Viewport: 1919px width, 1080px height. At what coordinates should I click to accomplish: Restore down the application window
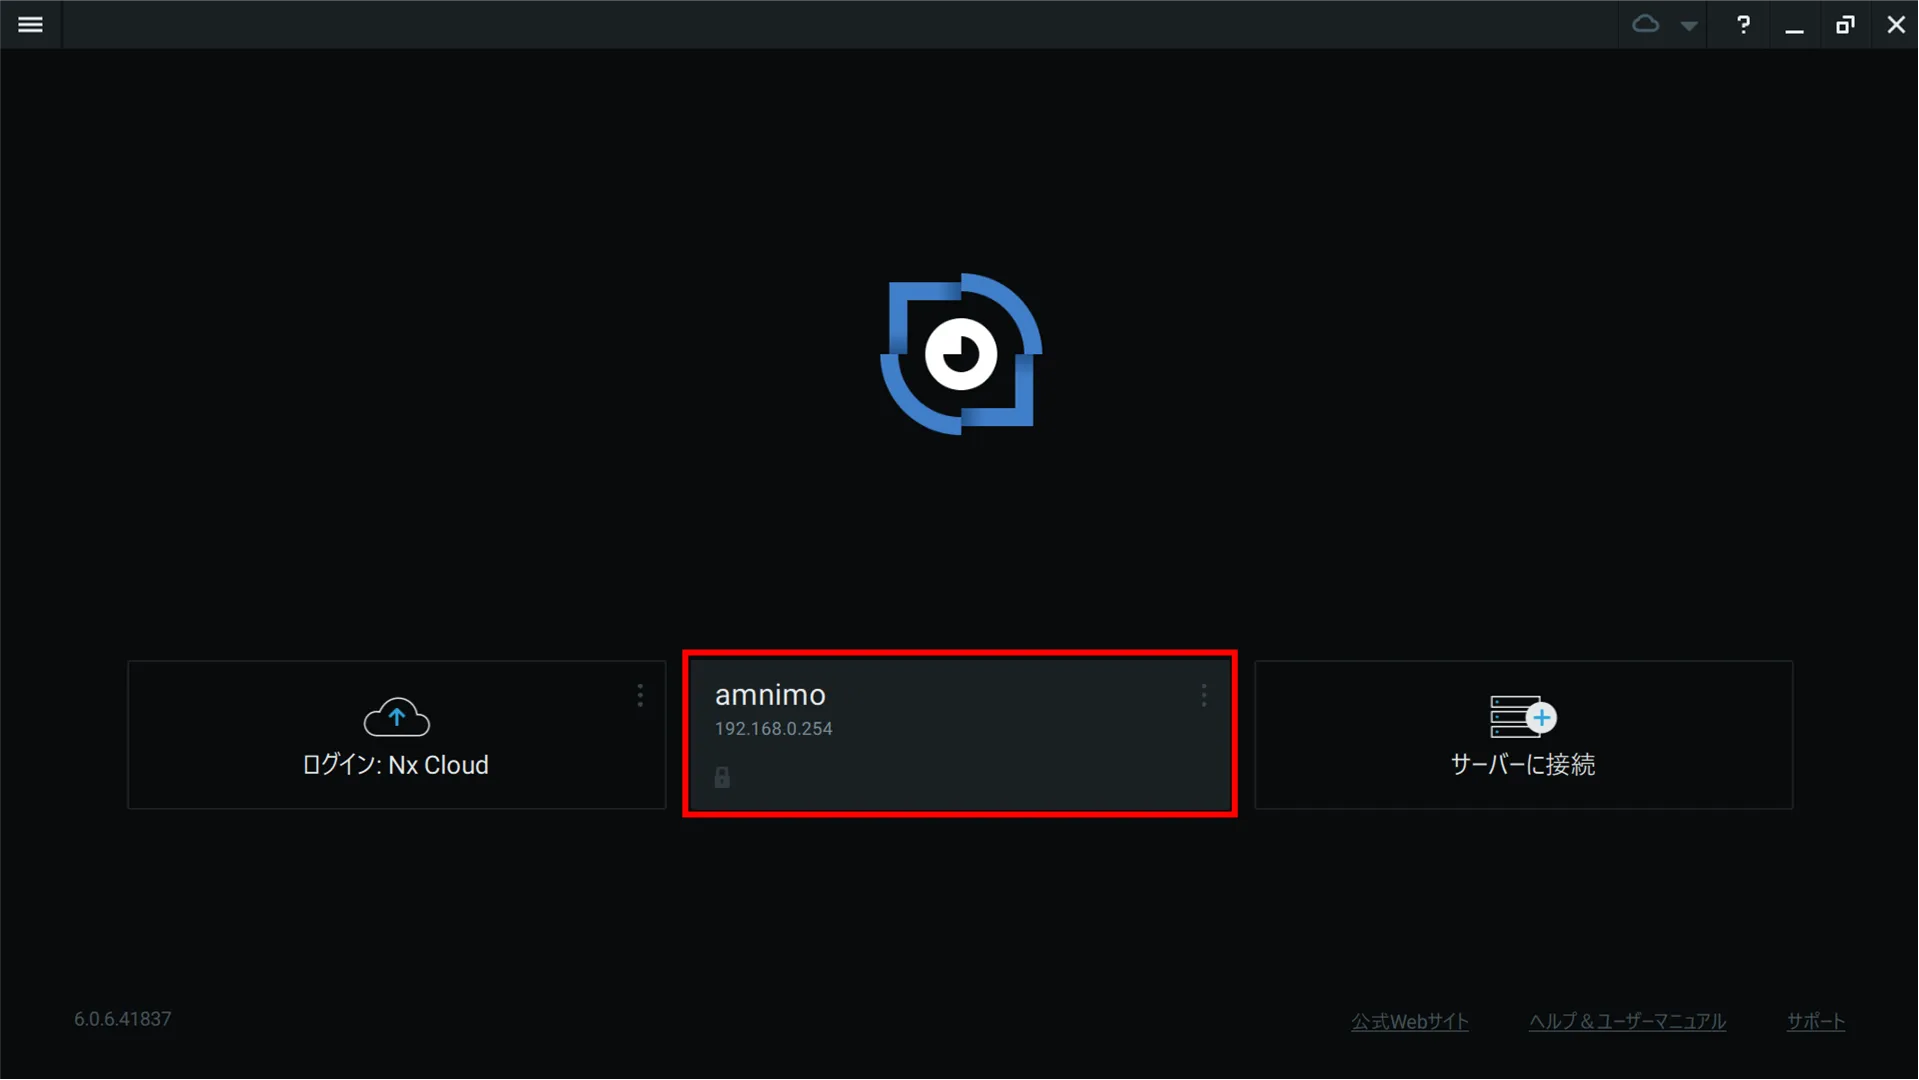1845,25
